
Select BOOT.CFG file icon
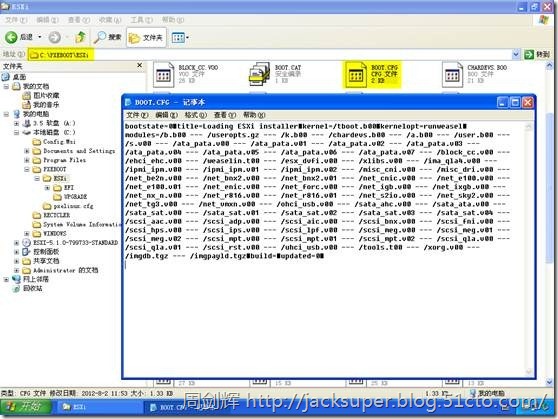356,75
